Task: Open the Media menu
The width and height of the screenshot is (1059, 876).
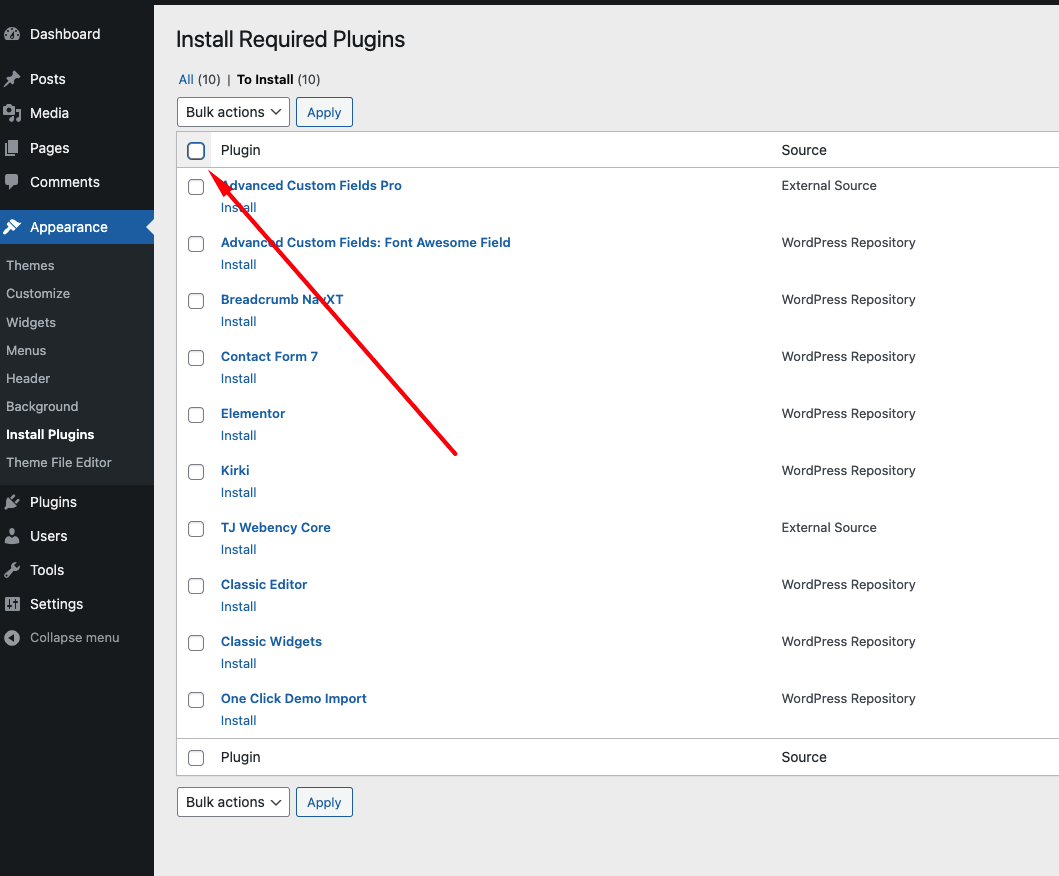Action: pyautogui.click(x=49, y=113)
